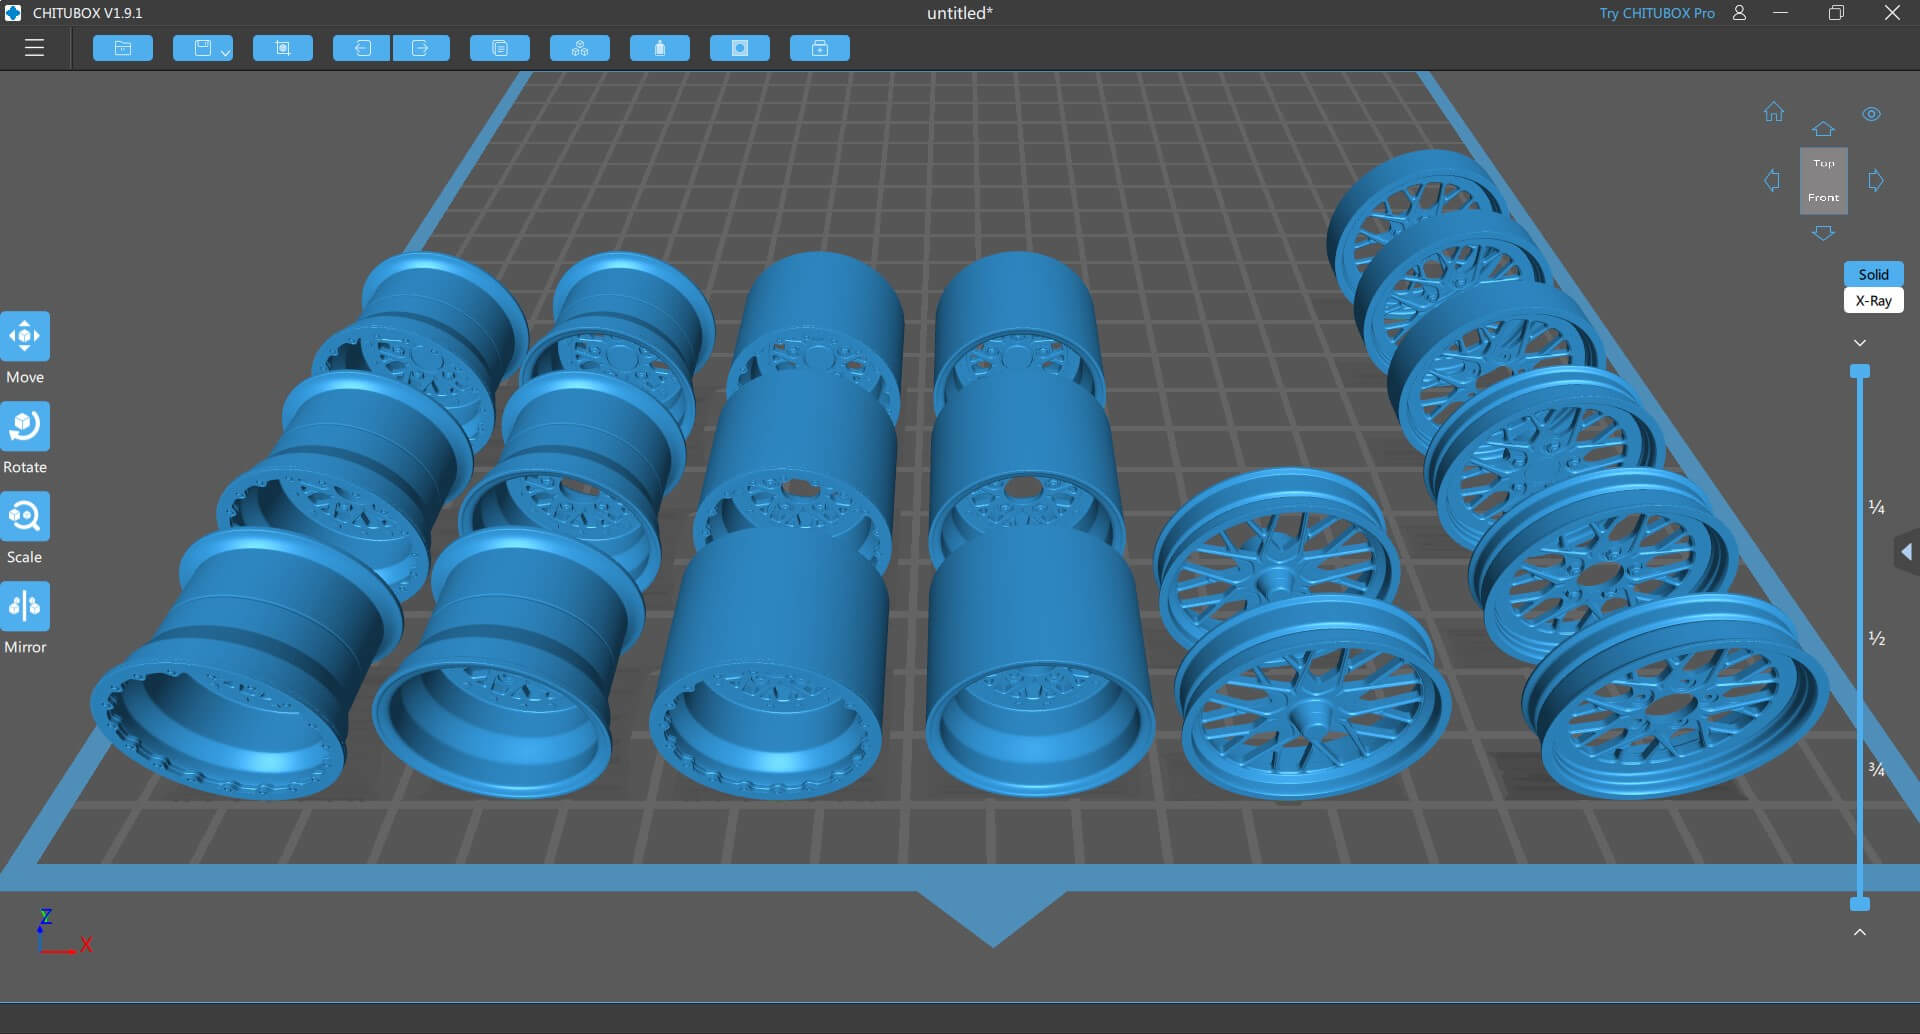Viewport: 1920px width, 1034px height.
Task: Click the Hollow bottle icon
Action: tap(660, 48)
